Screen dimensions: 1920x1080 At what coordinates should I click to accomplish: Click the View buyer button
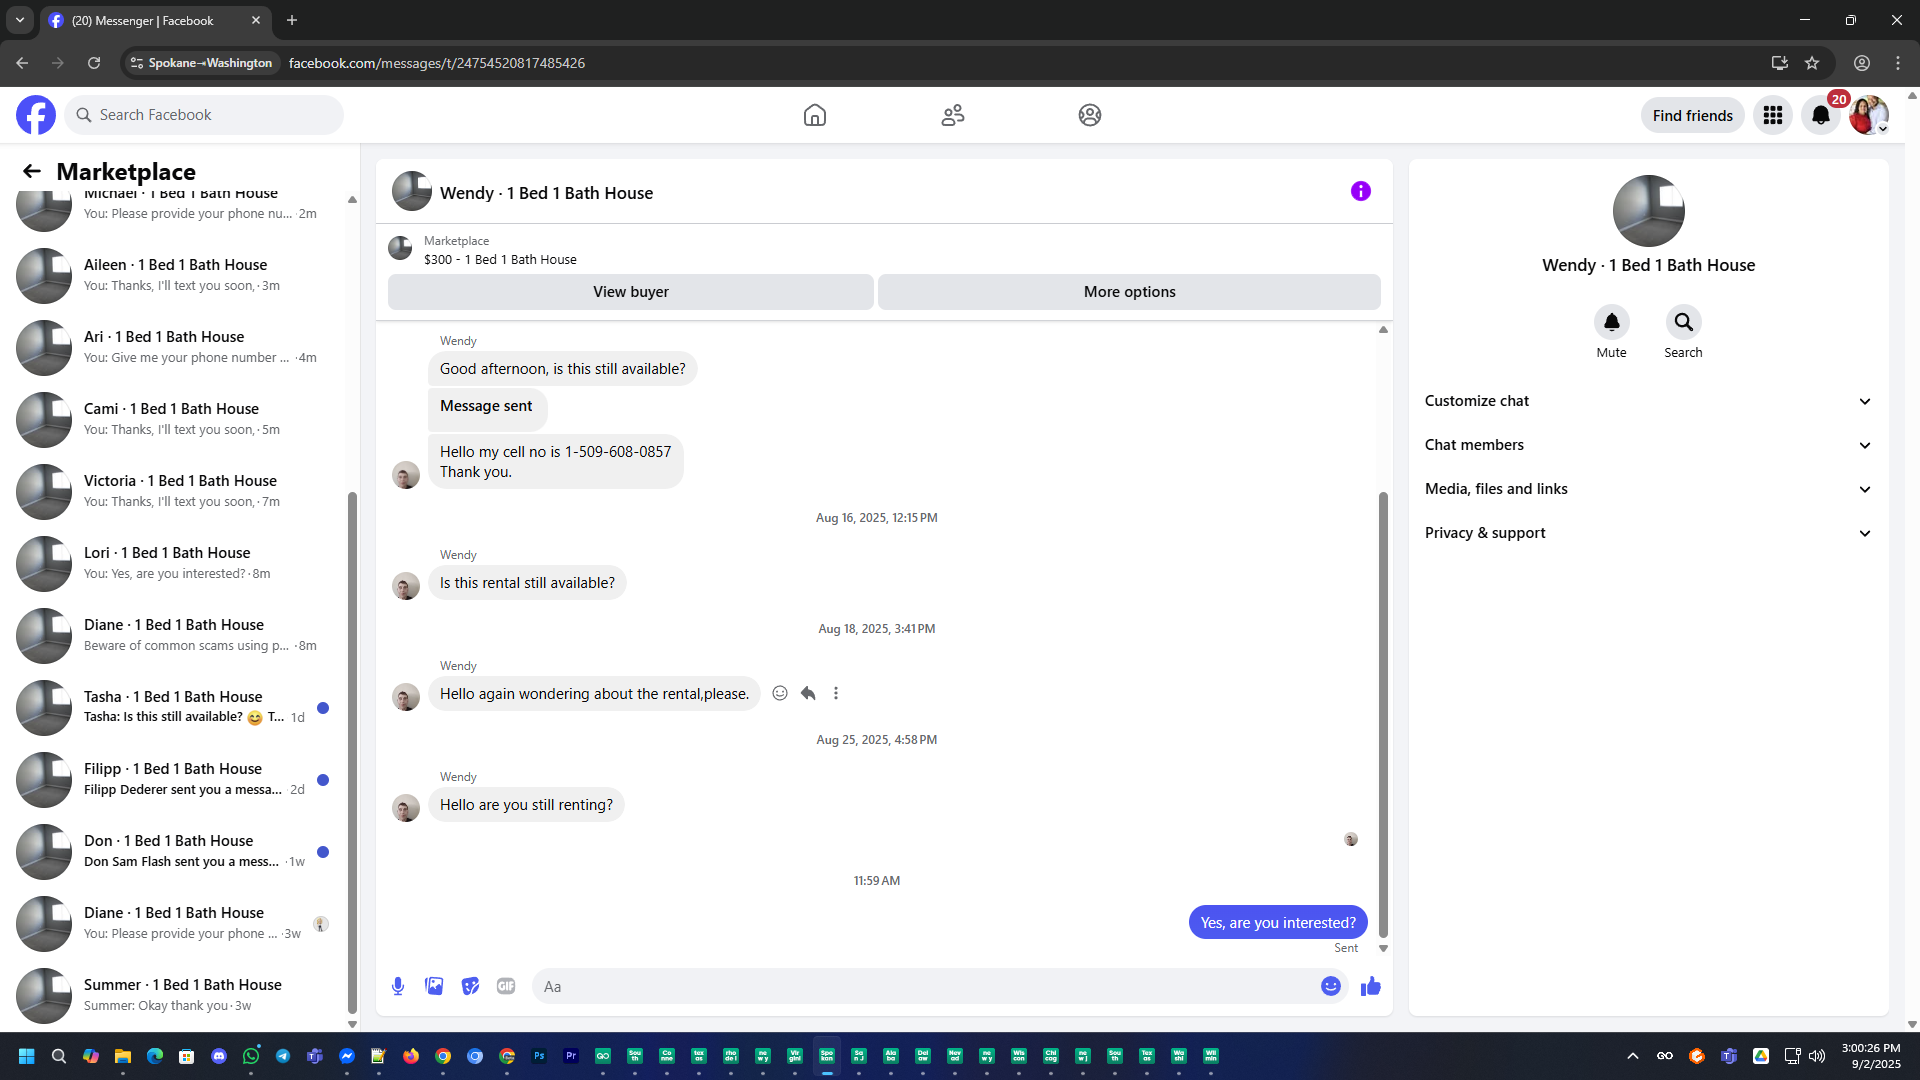coord(630,292)
